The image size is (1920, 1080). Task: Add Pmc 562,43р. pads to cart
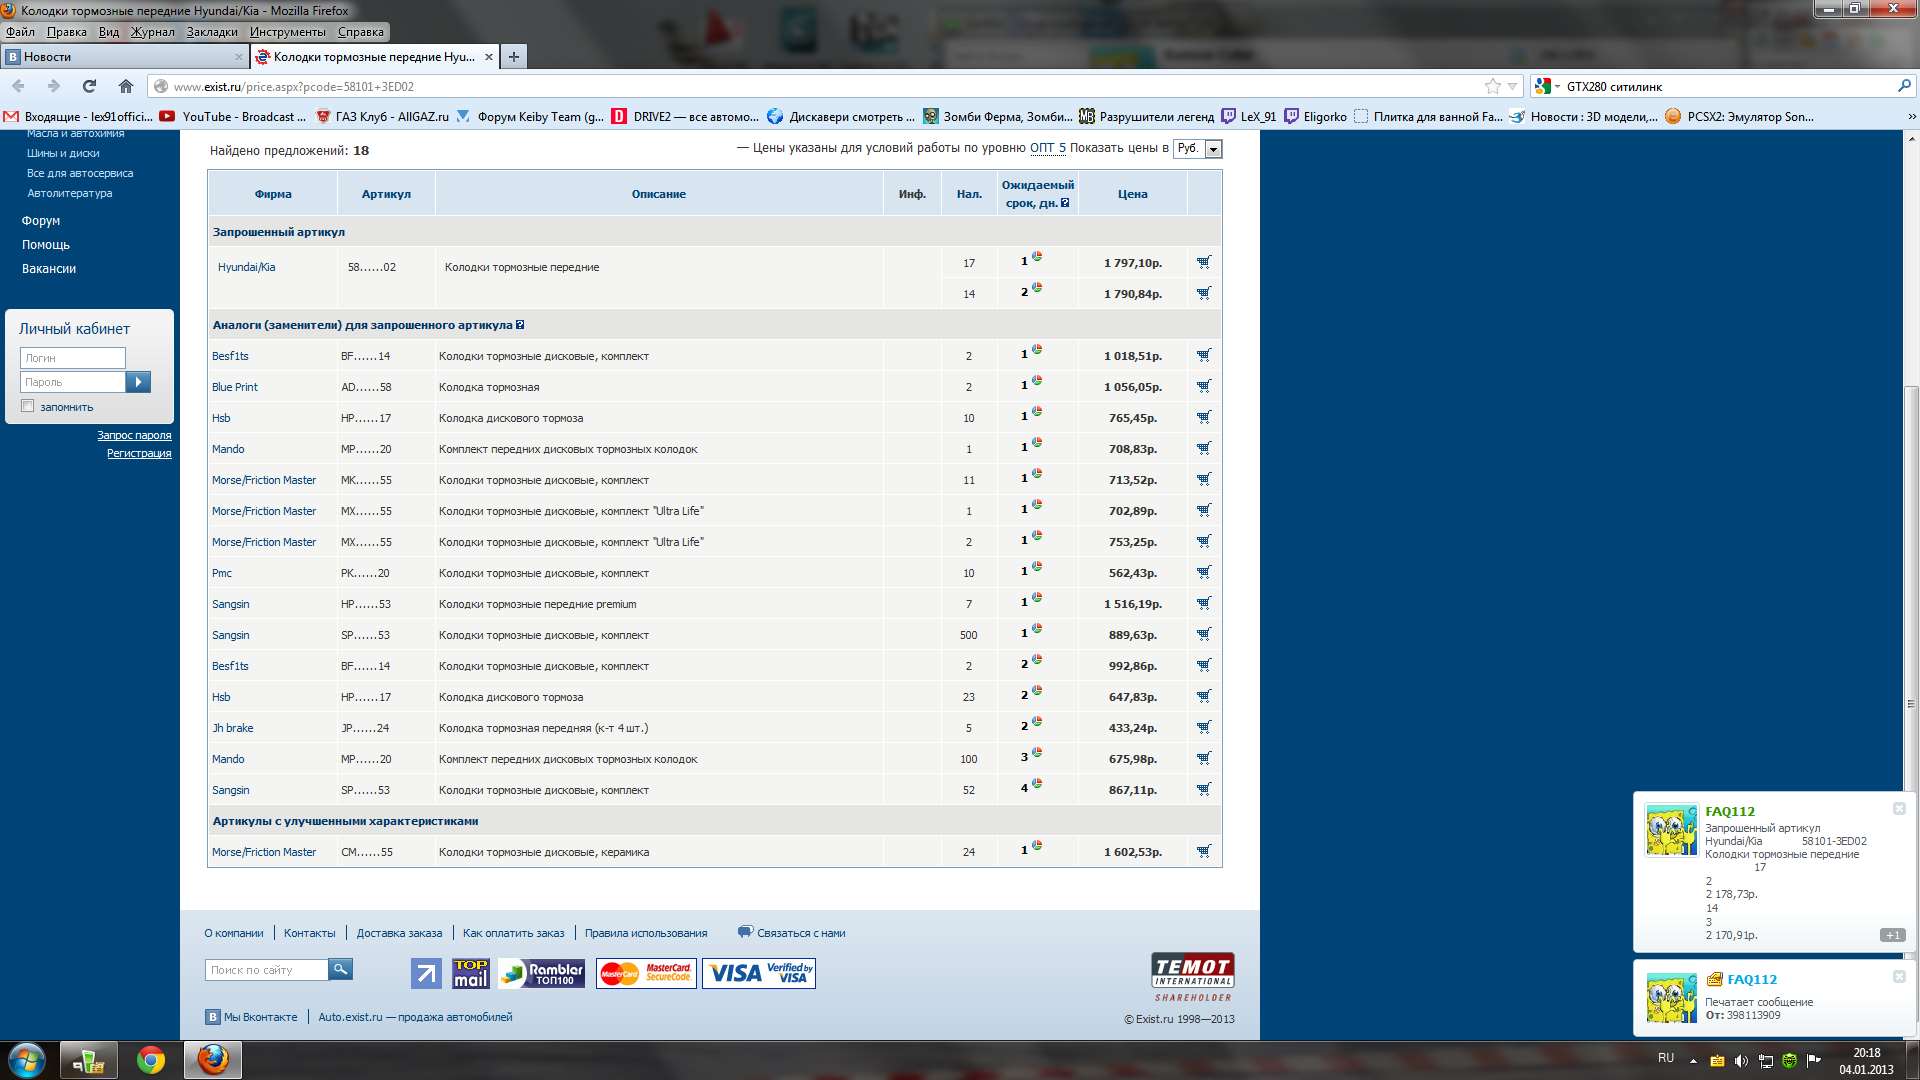tap(1204, 572)
